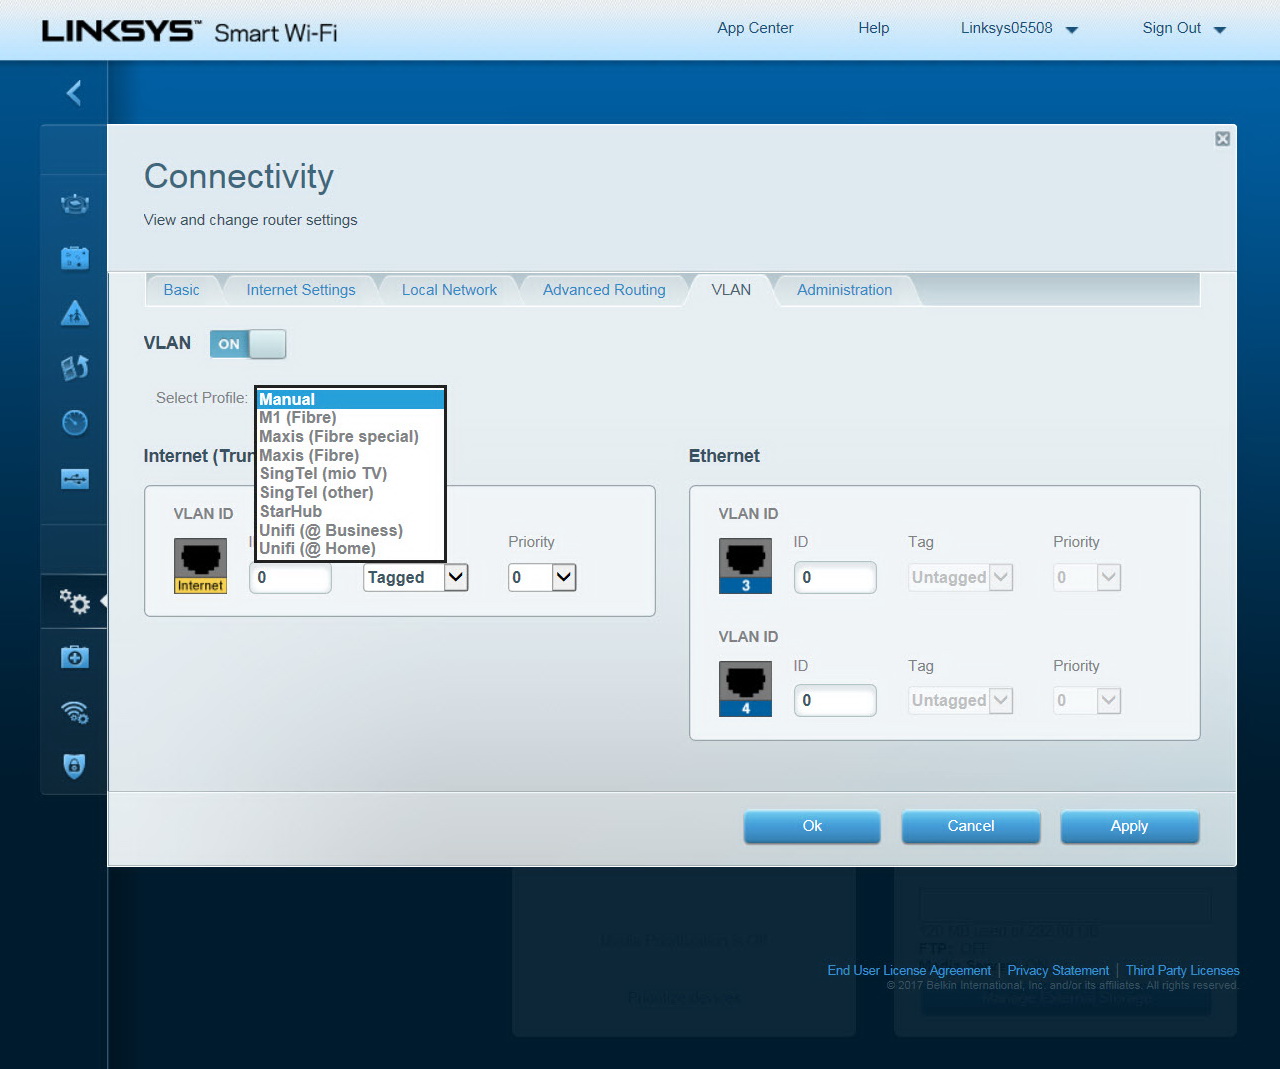
Task: Open port 4 Tag dropdown
Action: click(960, 700)
